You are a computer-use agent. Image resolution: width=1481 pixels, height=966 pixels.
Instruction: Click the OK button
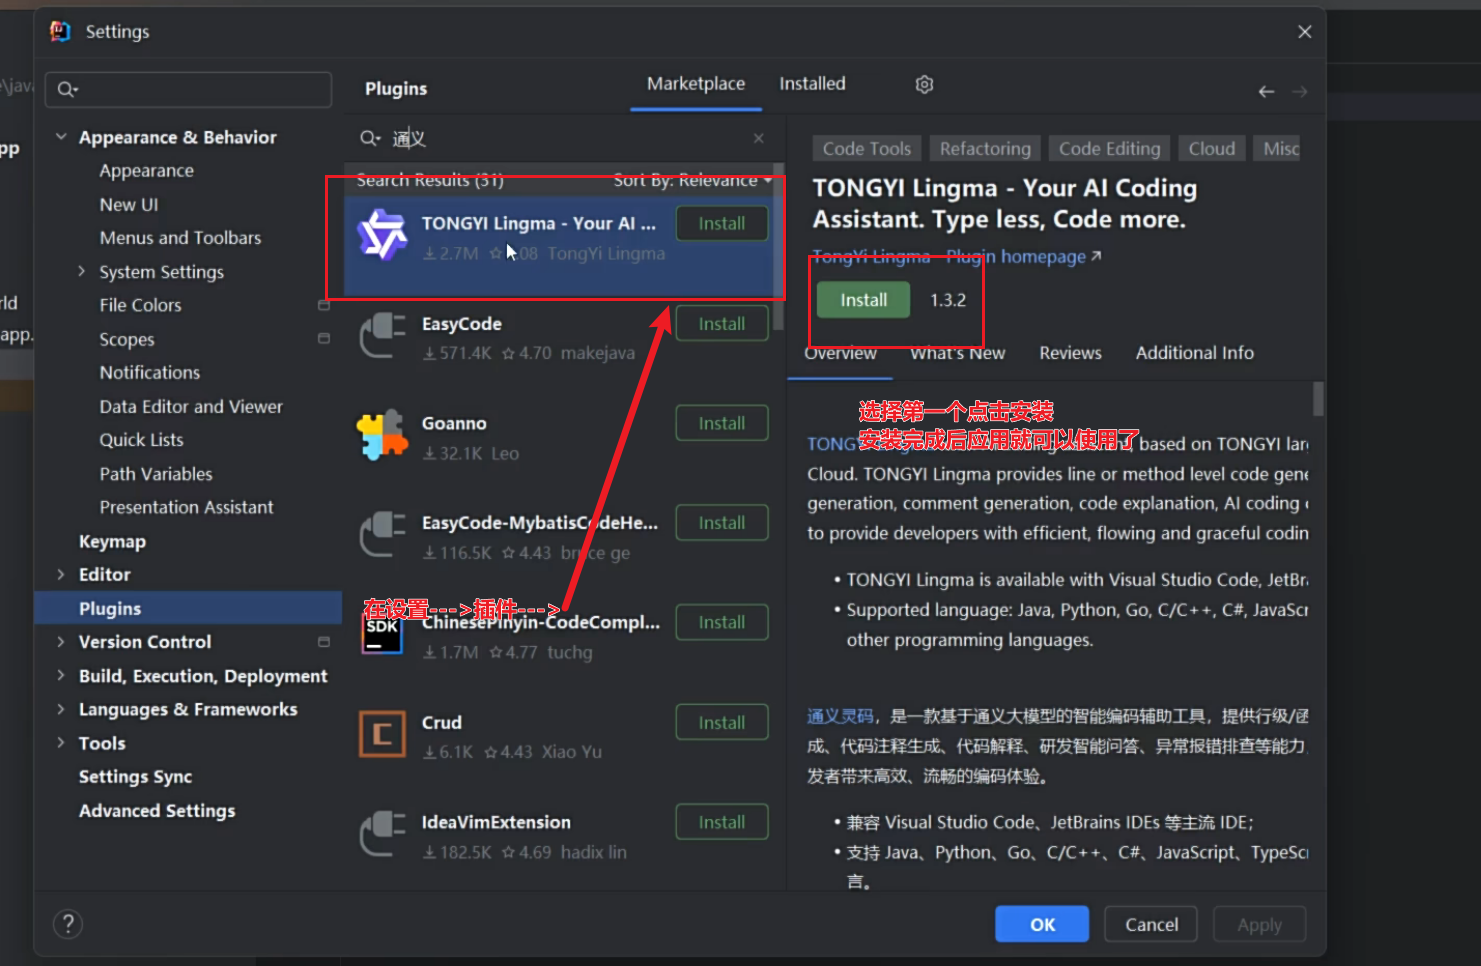(1042, 924)
